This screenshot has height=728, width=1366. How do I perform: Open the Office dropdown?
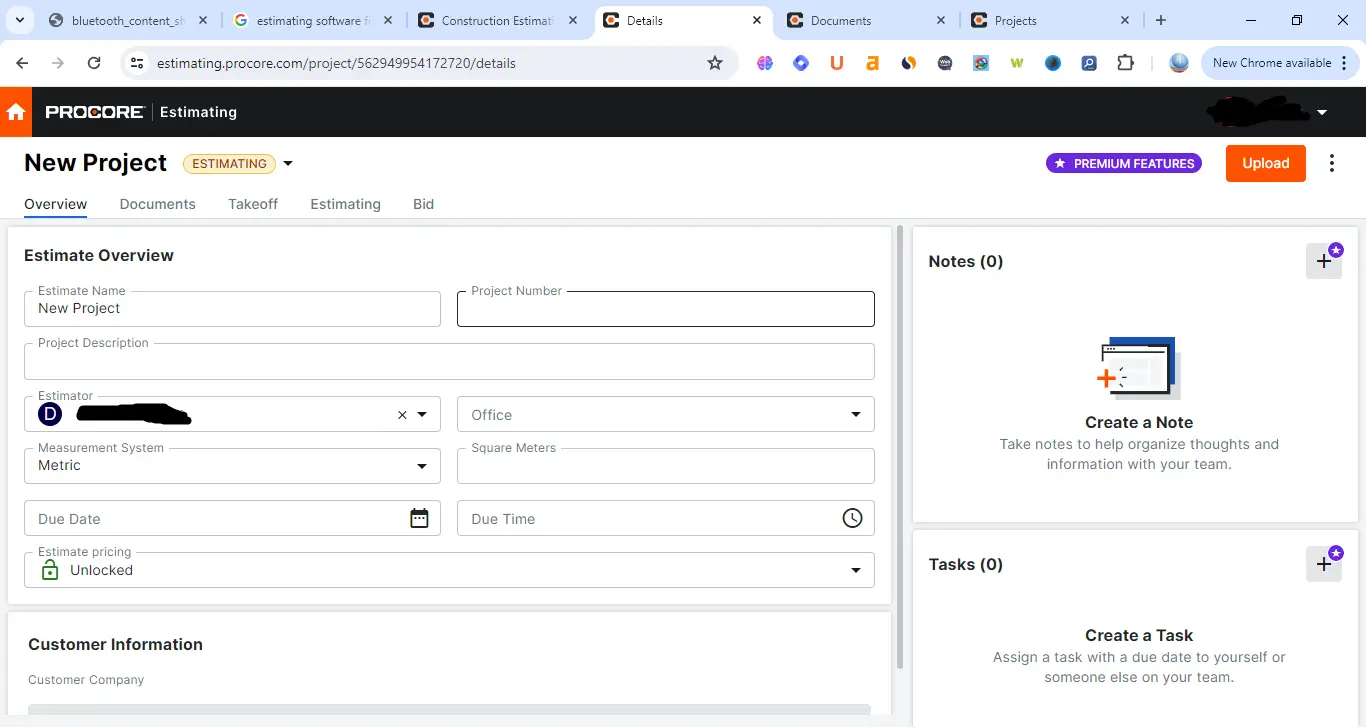855,414
